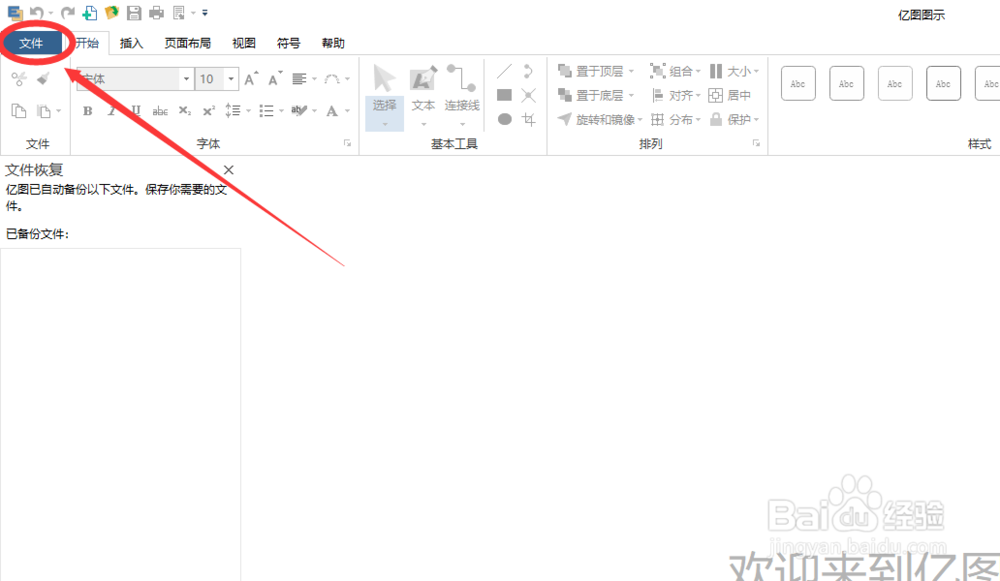Click the Copy icon in 文件 group

pyautogui.click(x=19, y=111)
